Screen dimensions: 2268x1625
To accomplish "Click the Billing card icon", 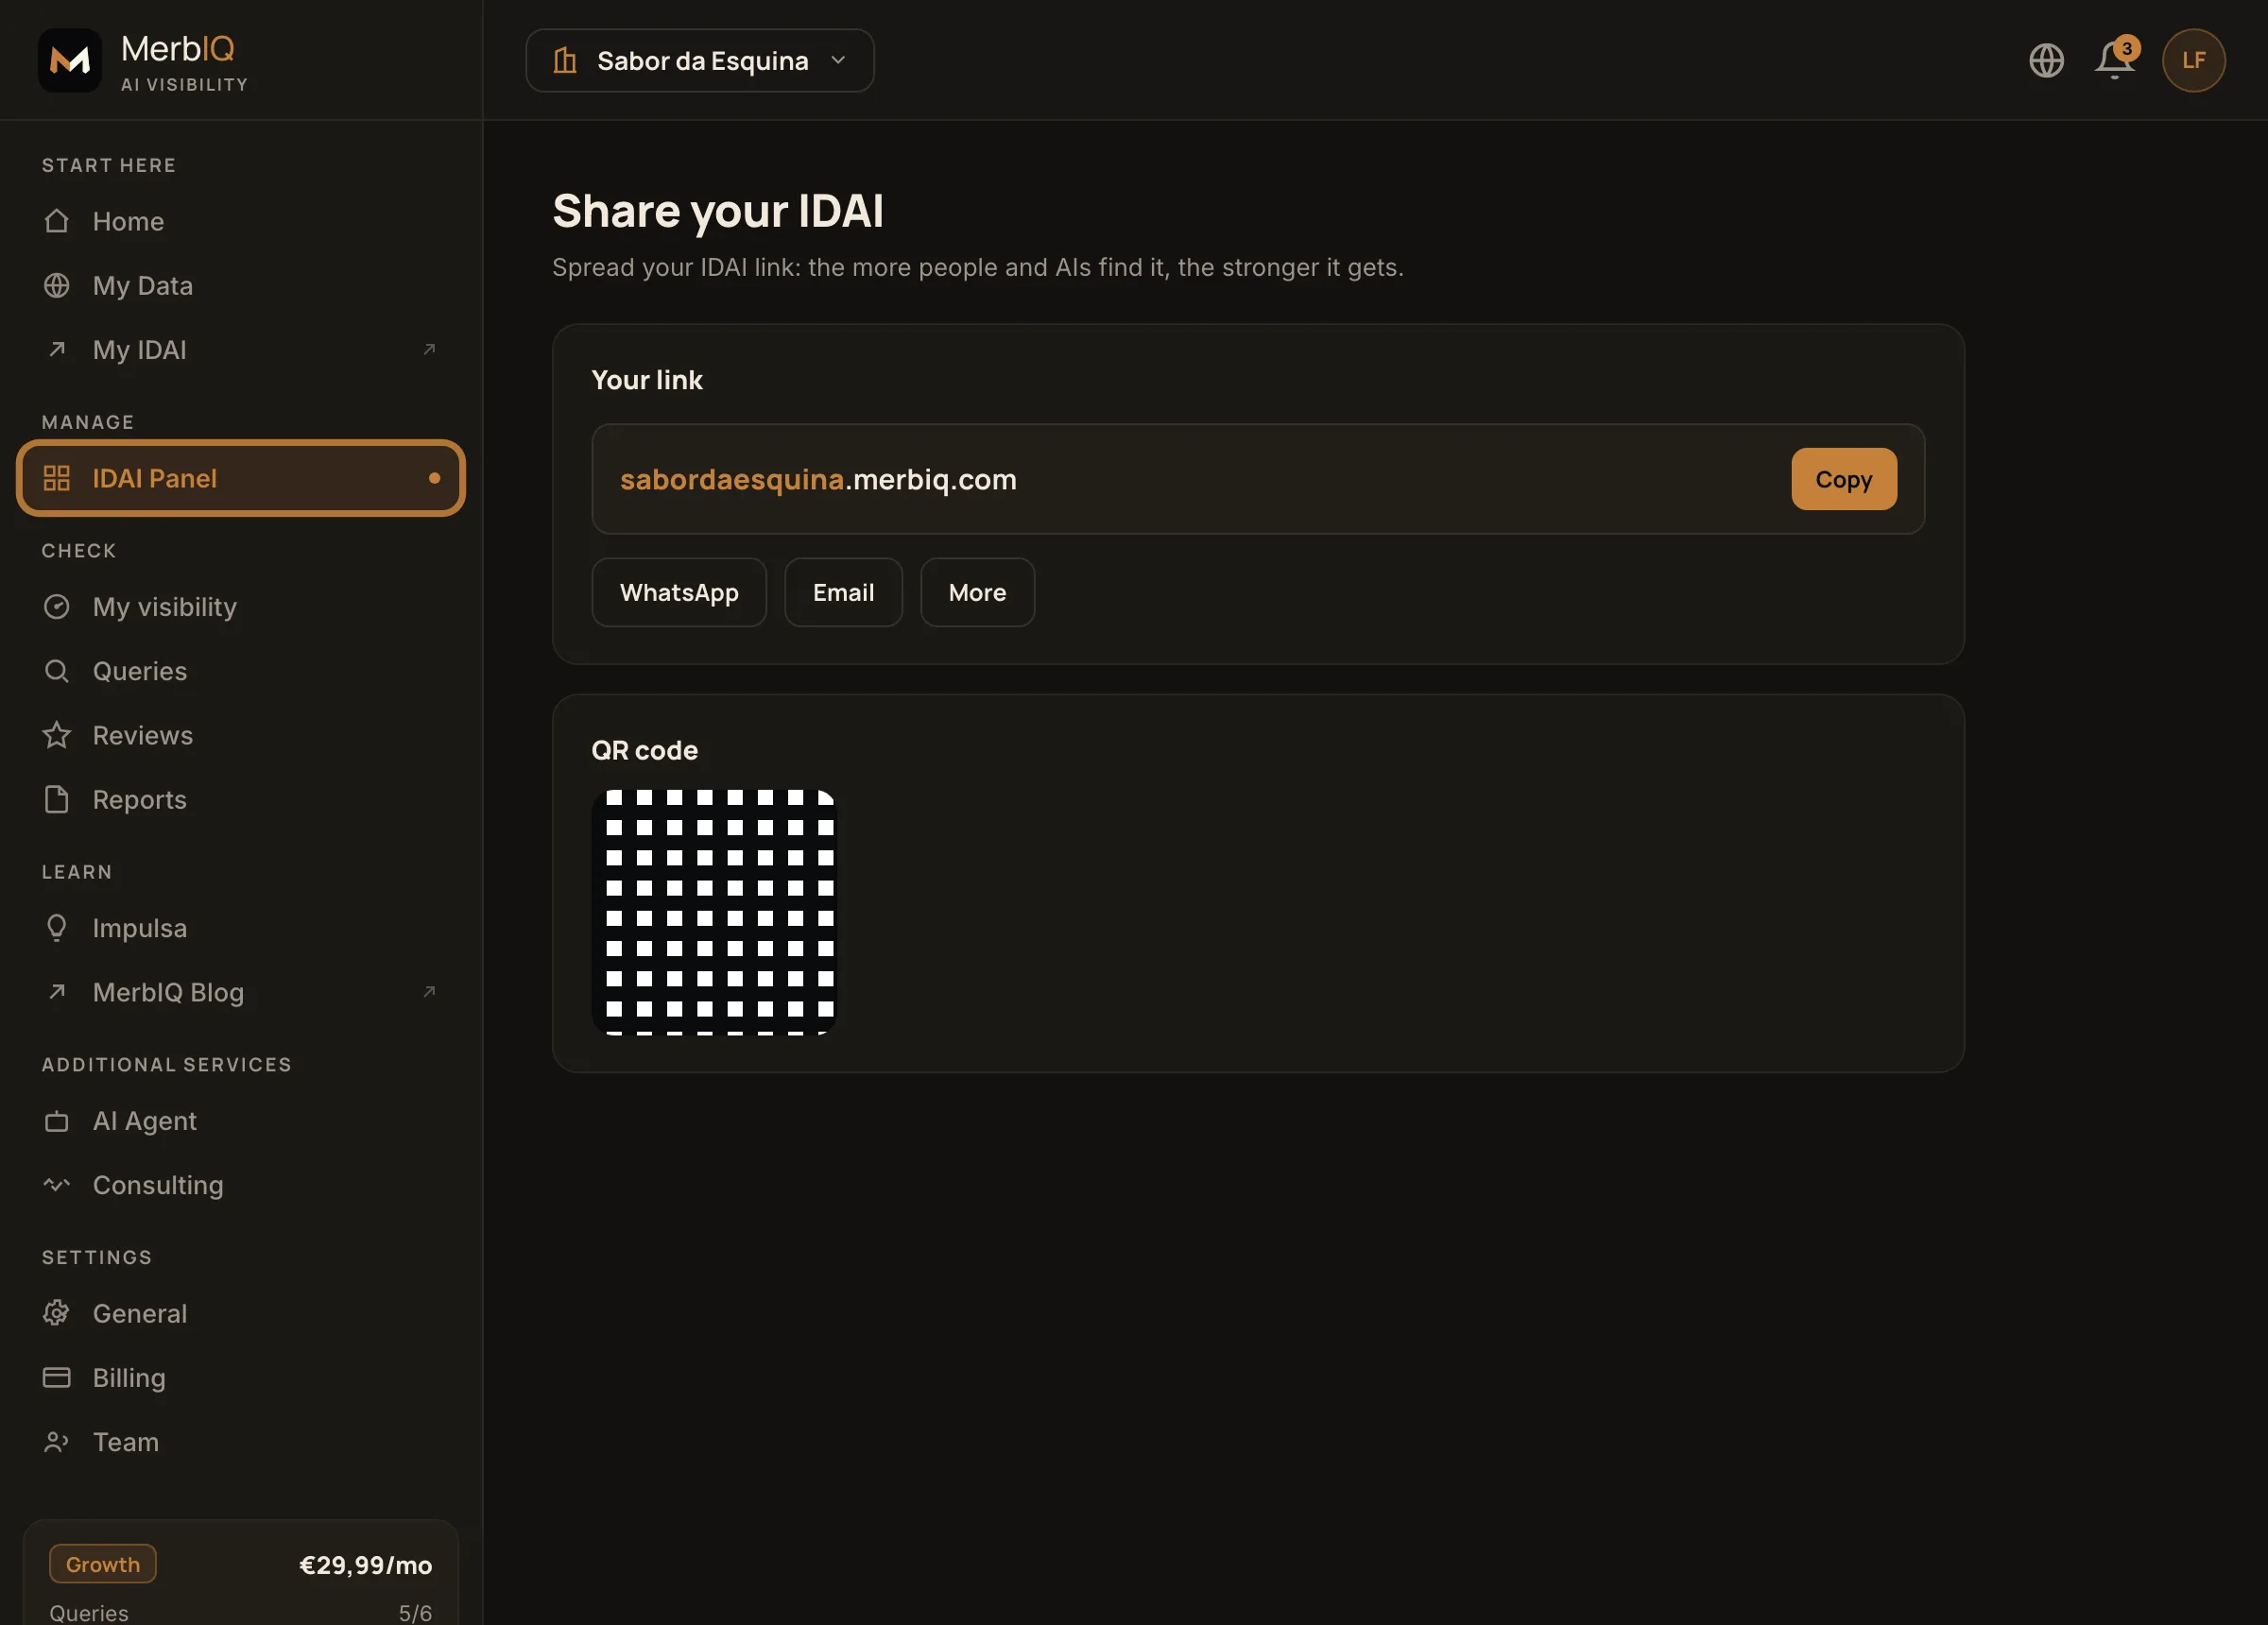I will click(57, 1377).
